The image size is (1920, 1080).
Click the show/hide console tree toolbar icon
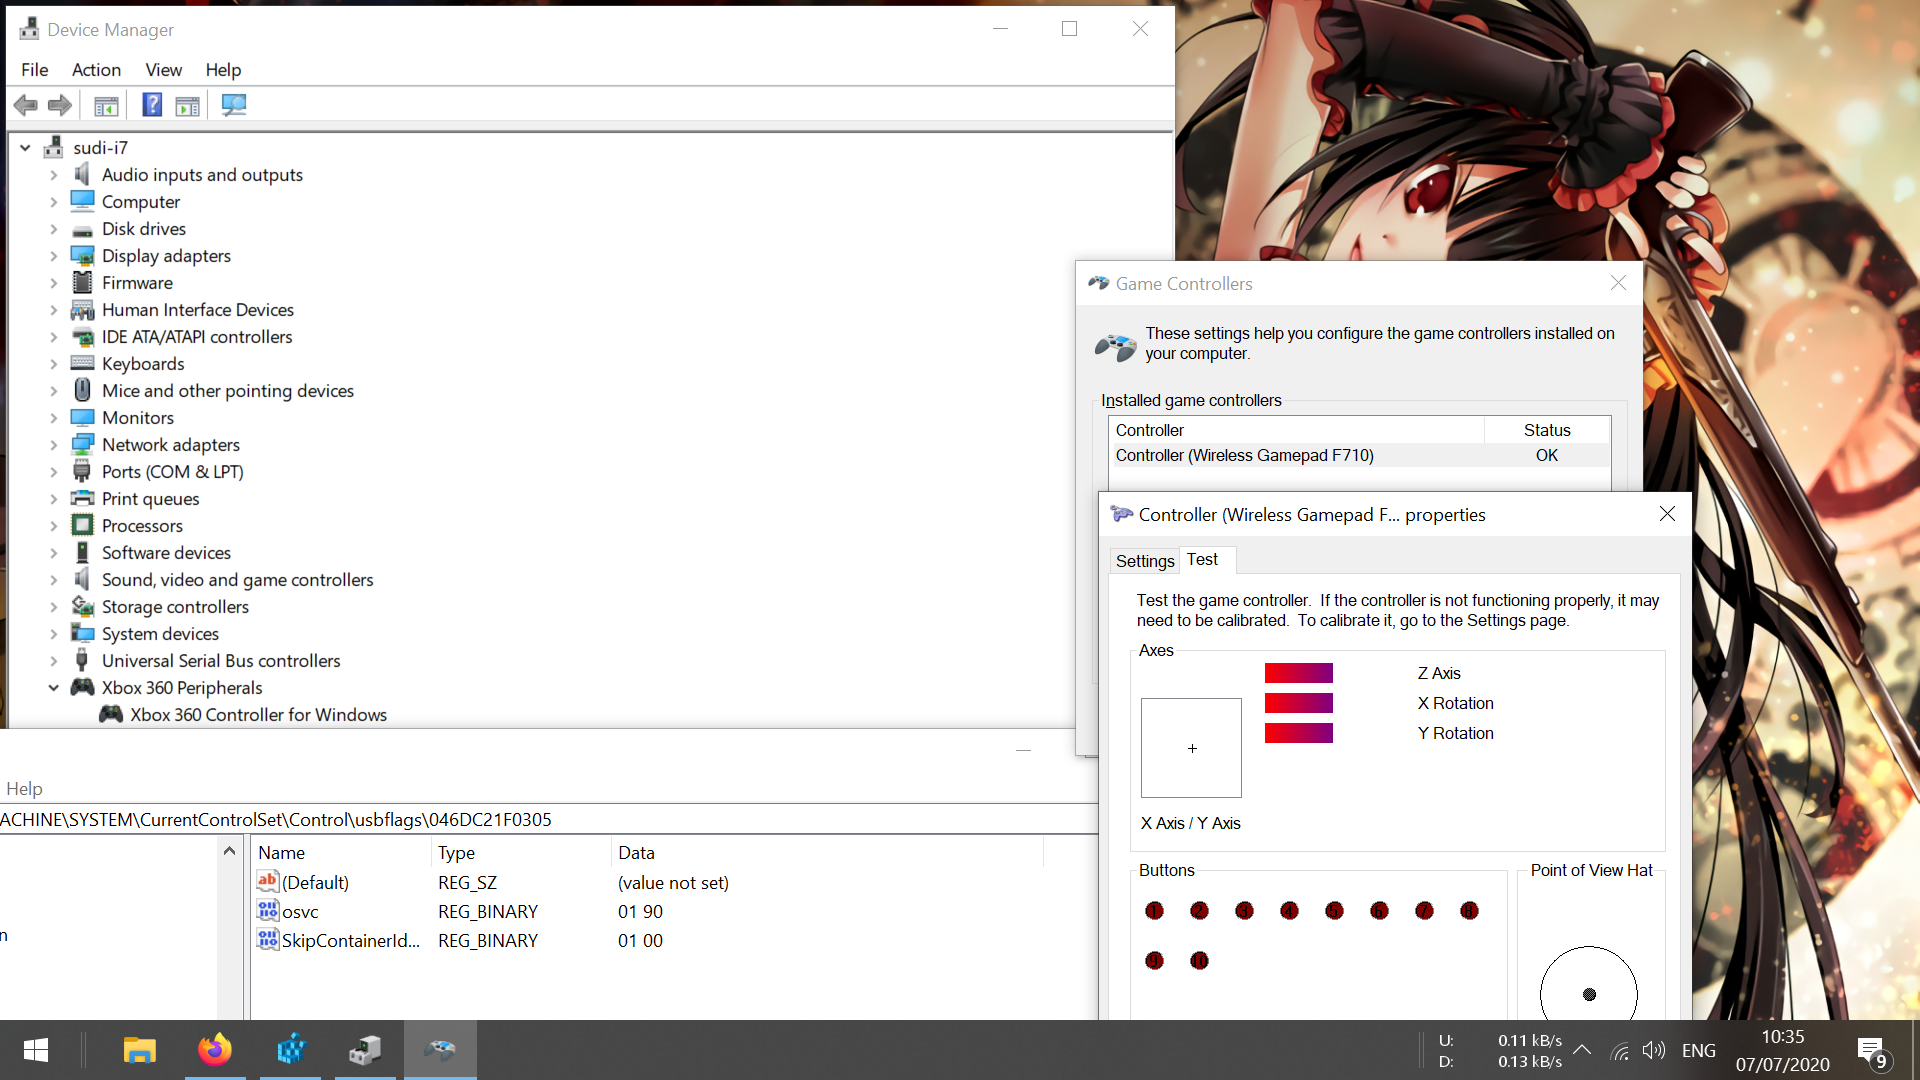coord(106,105)
